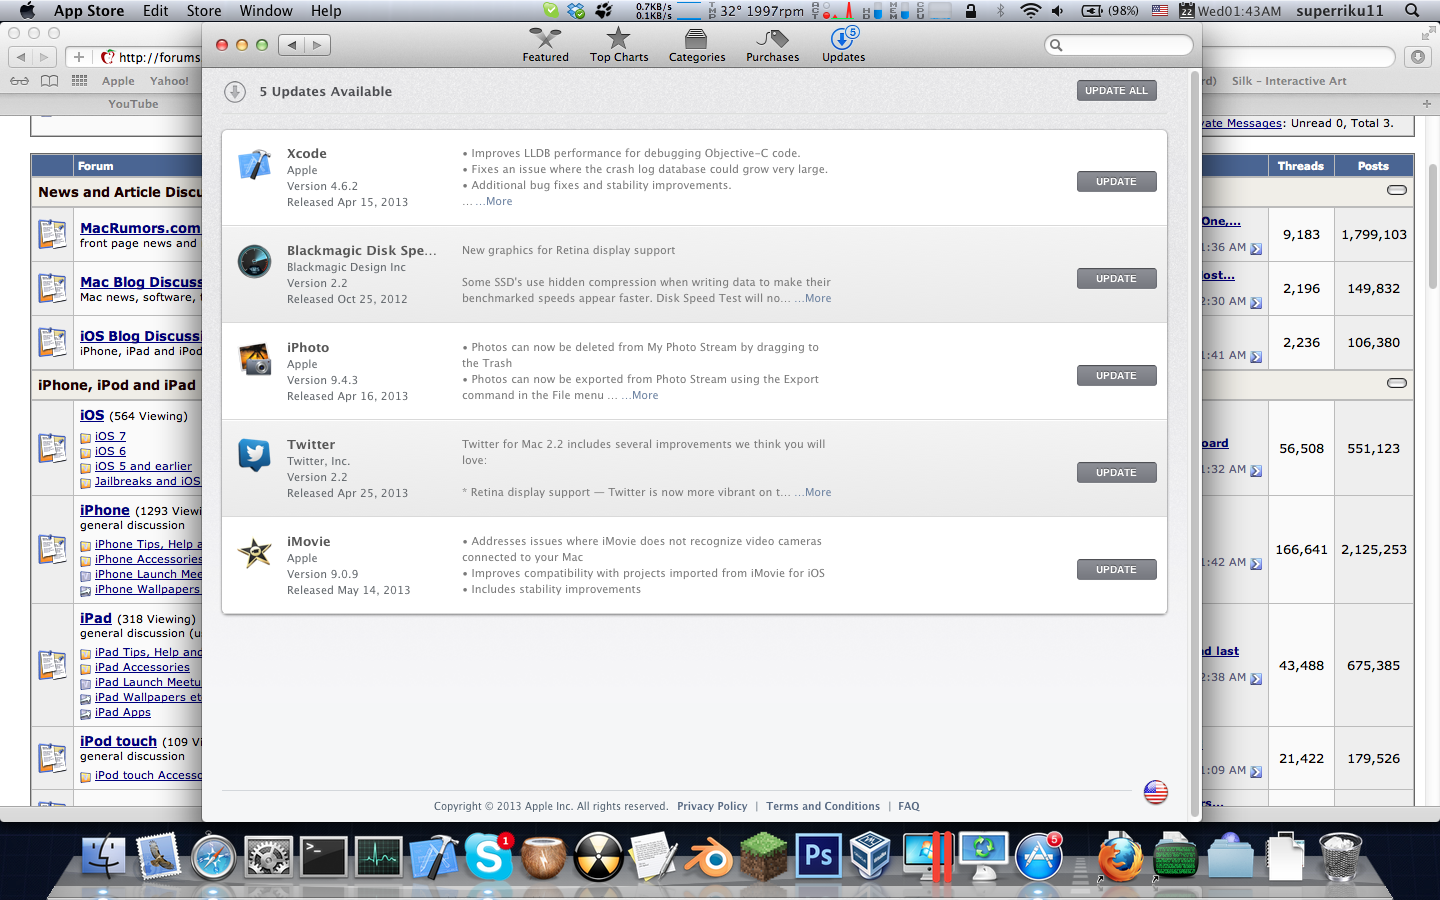
Task: Open Skype from the Dock
Action: pos(489,857)
